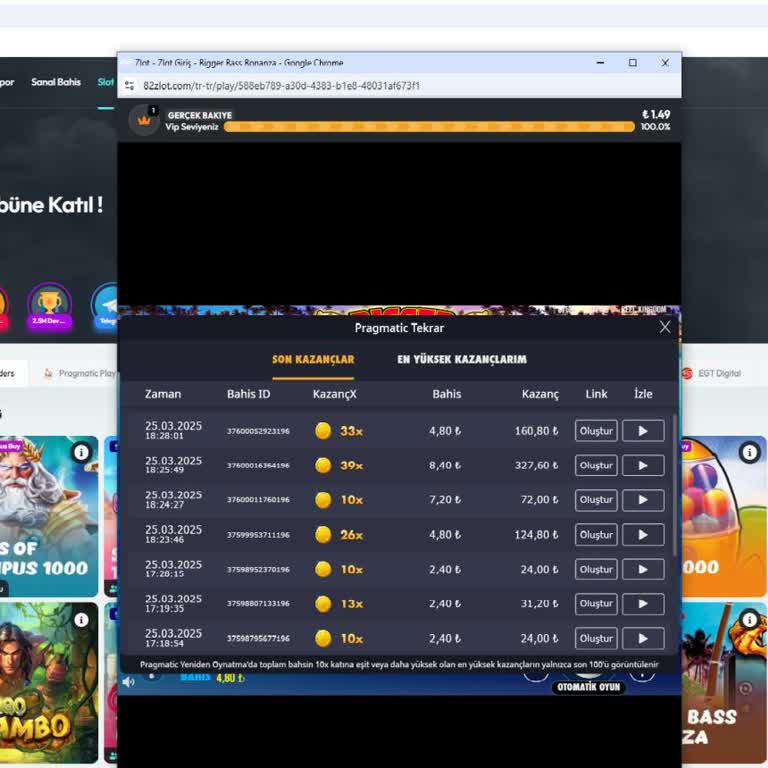Open Gates of Olympus 1000 game thumbnail

coord(47,516)
